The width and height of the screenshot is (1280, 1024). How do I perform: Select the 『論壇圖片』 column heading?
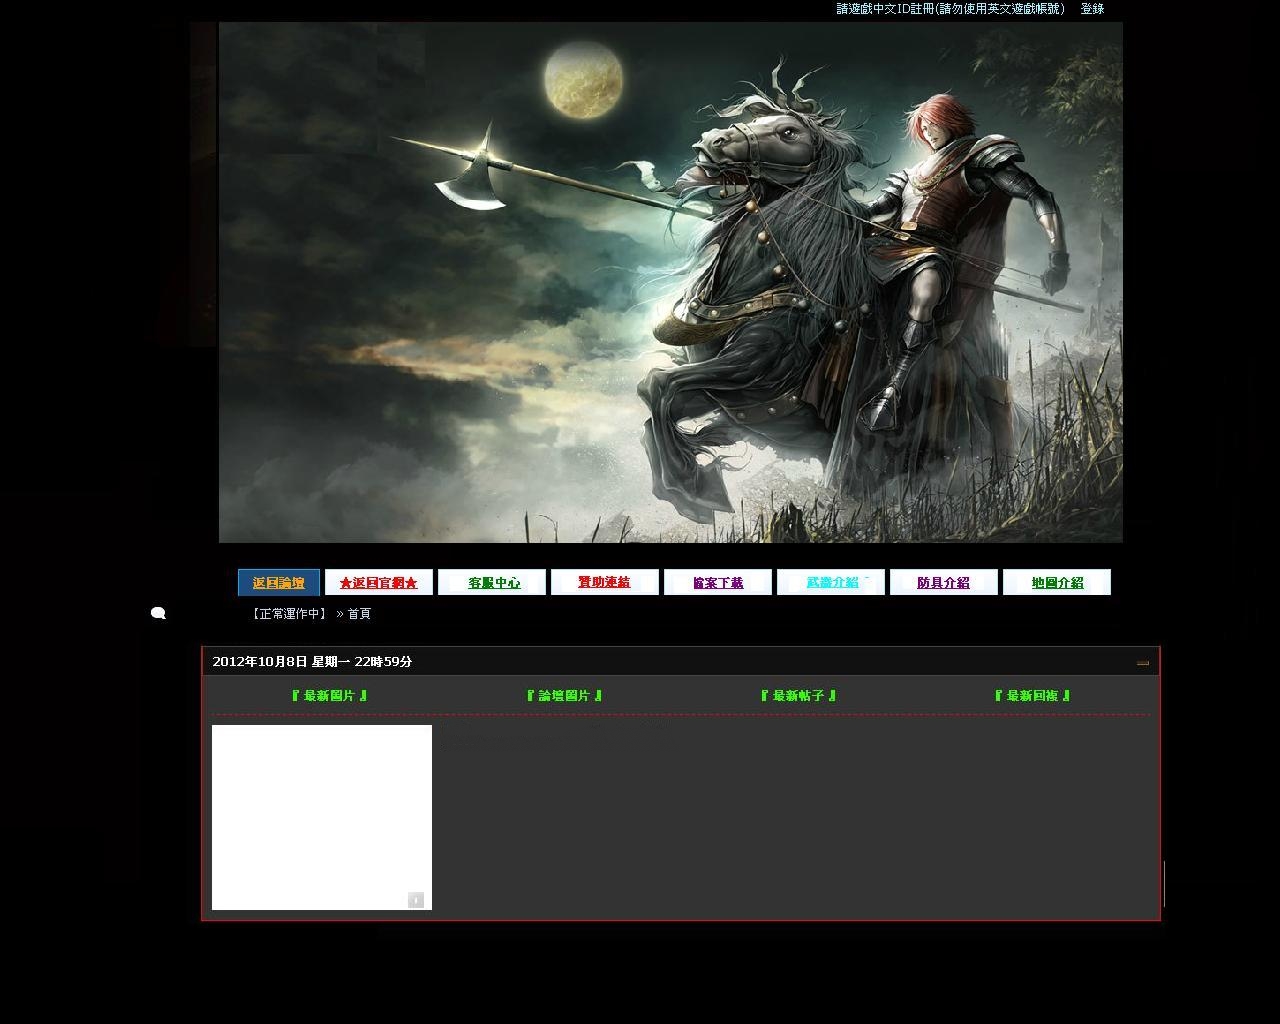coord(564,695)
